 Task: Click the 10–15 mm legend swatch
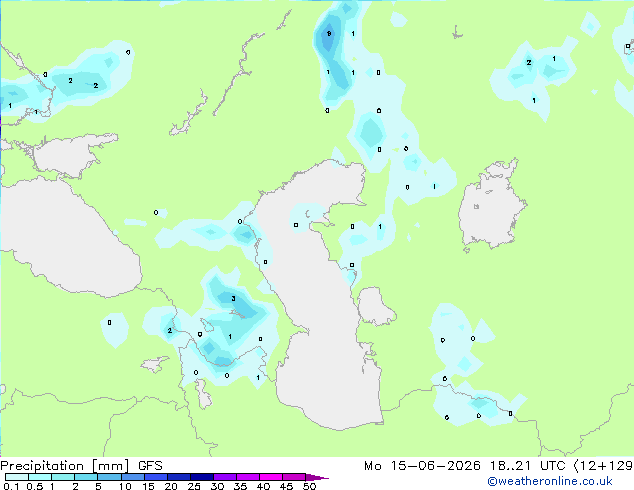click(132, 477)
